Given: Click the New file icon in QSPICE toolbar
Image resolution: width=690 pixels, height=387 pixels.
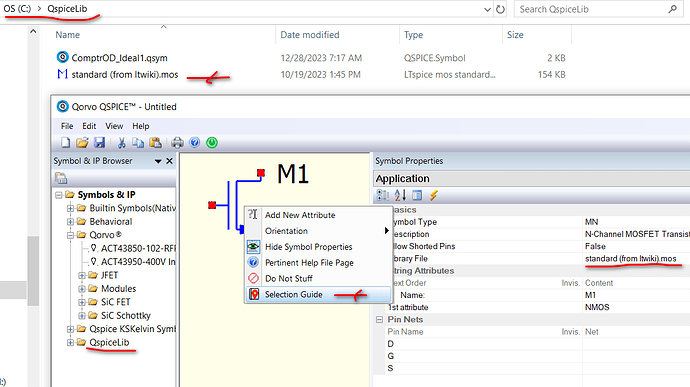Looking at the screenshot, I should pyautogui.click(x=66, y=143).
